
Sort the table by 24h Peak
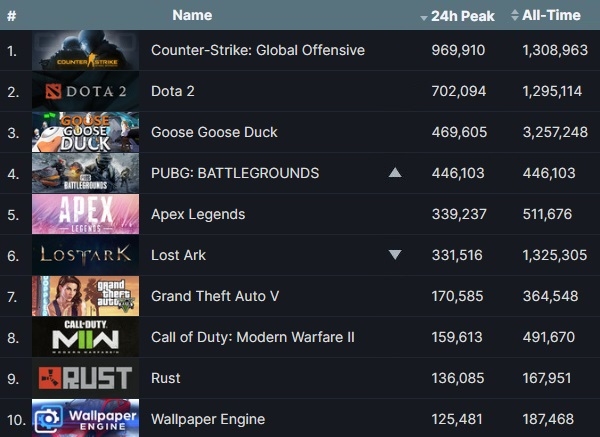point(459,15)
